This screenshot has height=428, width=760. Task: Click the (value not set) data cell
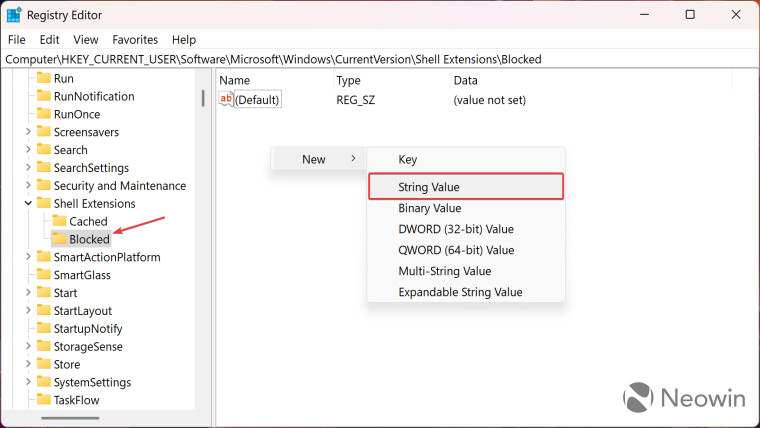tap(490, 100)
